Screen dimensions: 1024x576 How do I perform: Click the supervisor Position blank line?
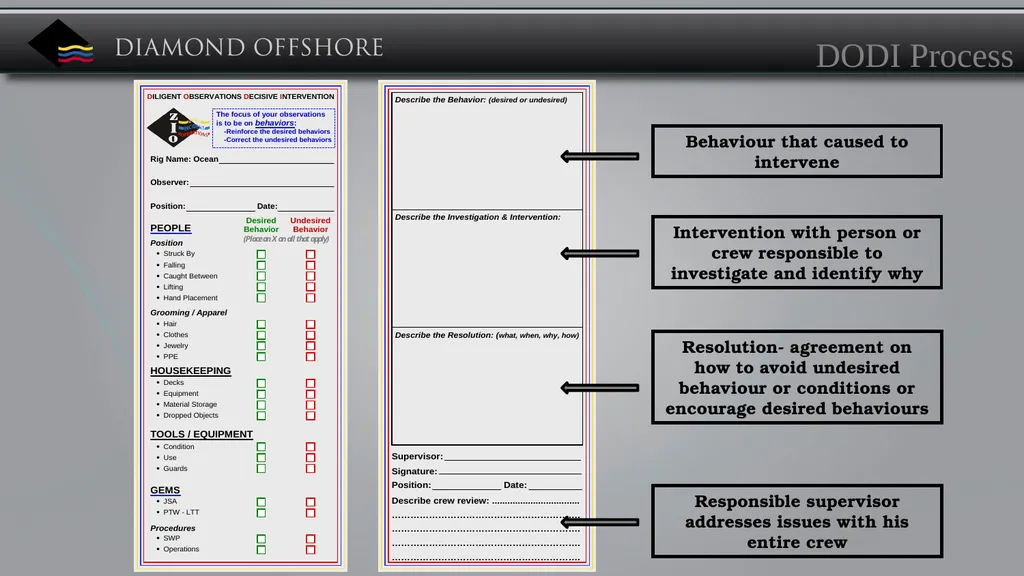[466, 487]
